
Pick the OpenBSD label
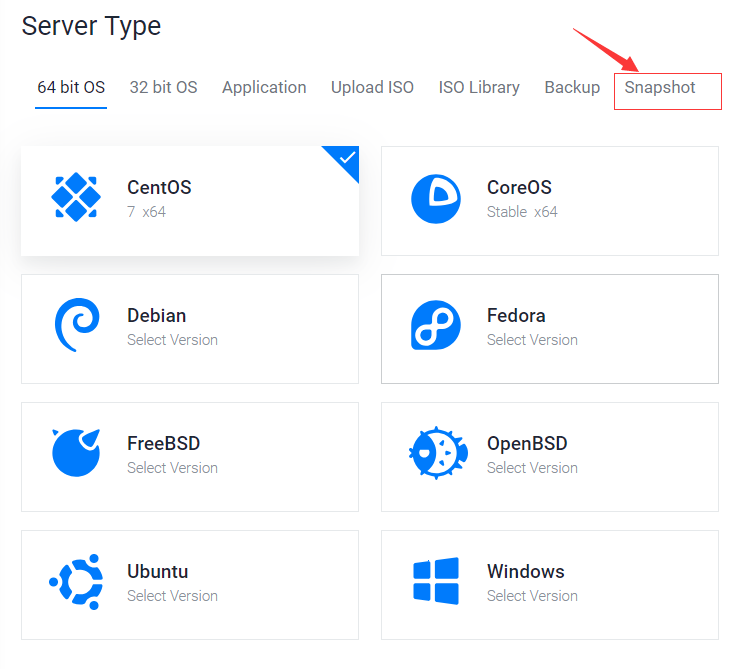pyautogui.click(x=527, y=443)
